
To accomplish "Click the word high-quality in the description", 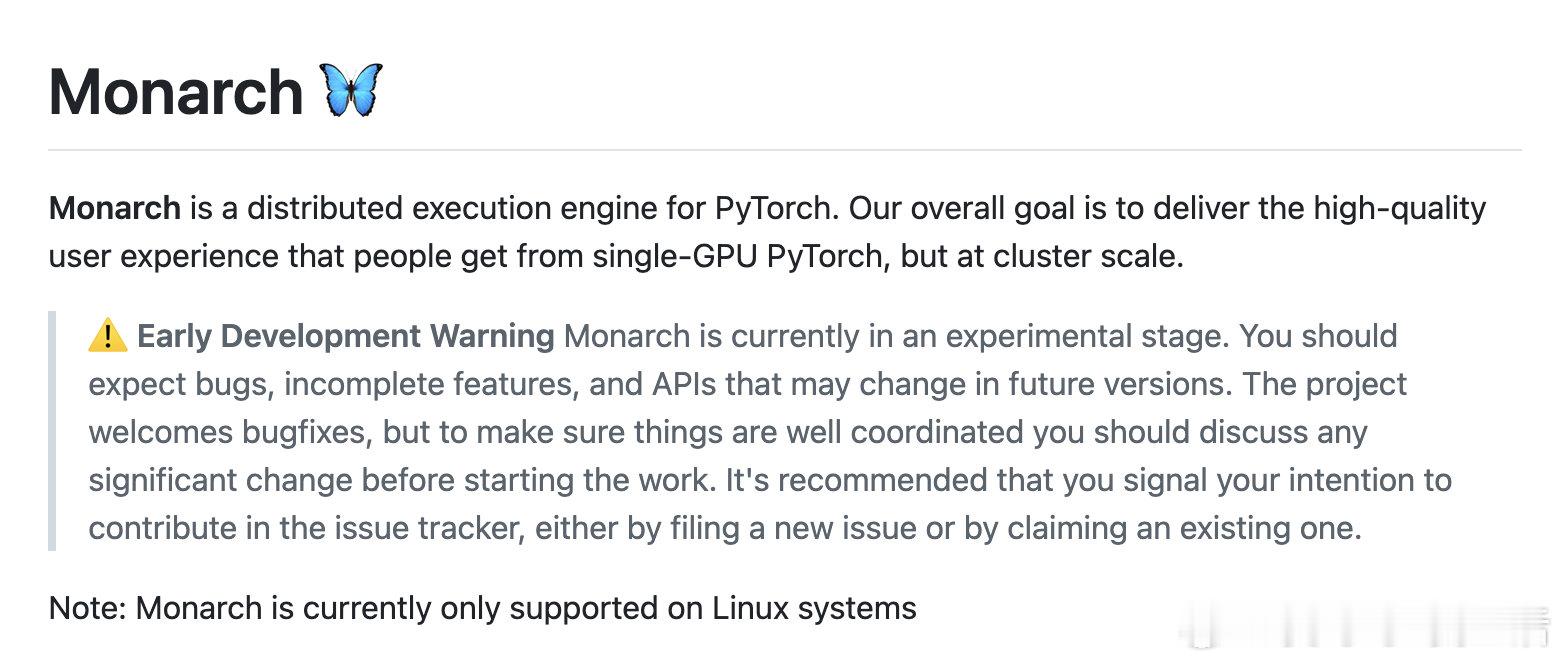I will 1399,209.
